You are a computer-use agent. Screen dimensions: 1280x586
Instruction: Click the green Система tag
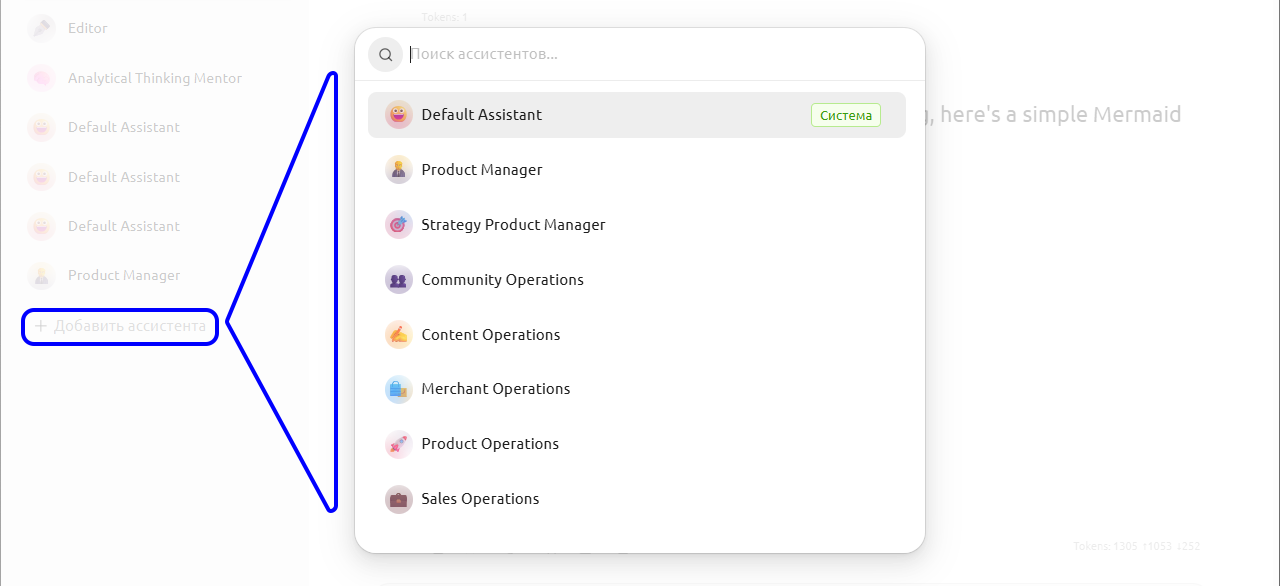pyautogui.click(x=846, y=115)
